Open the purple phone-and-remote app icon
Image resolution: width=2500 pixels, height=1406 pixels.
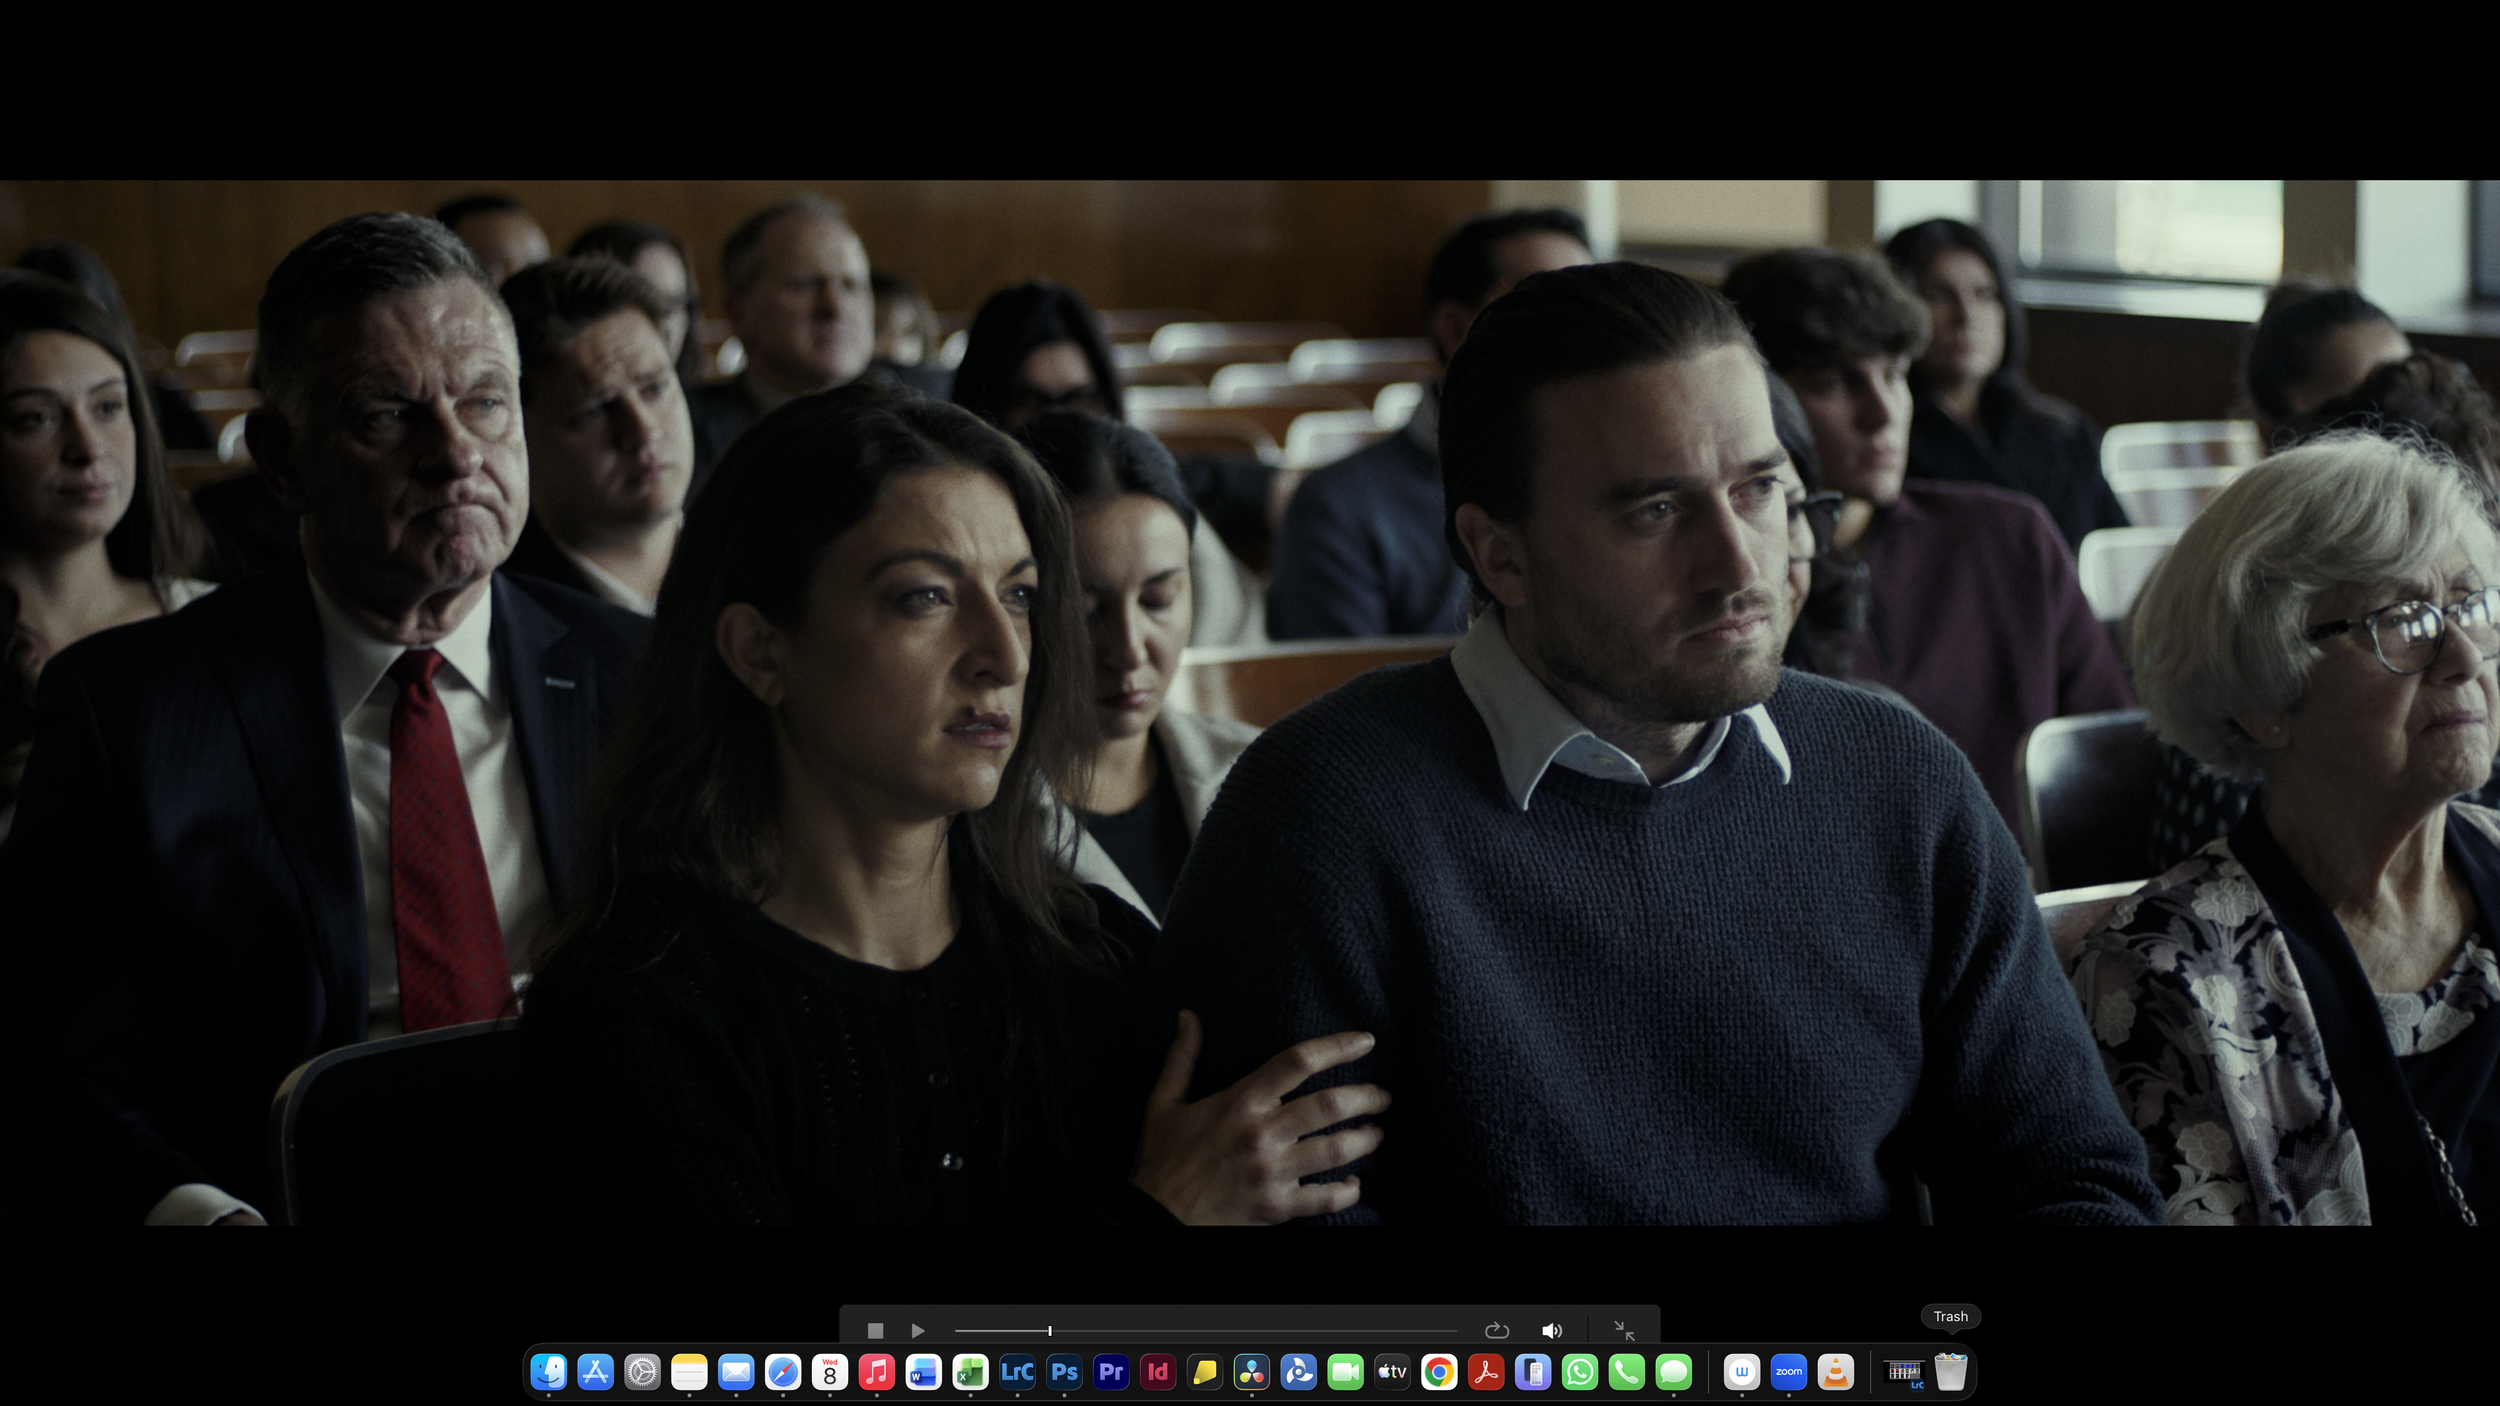point(1533,1372)
